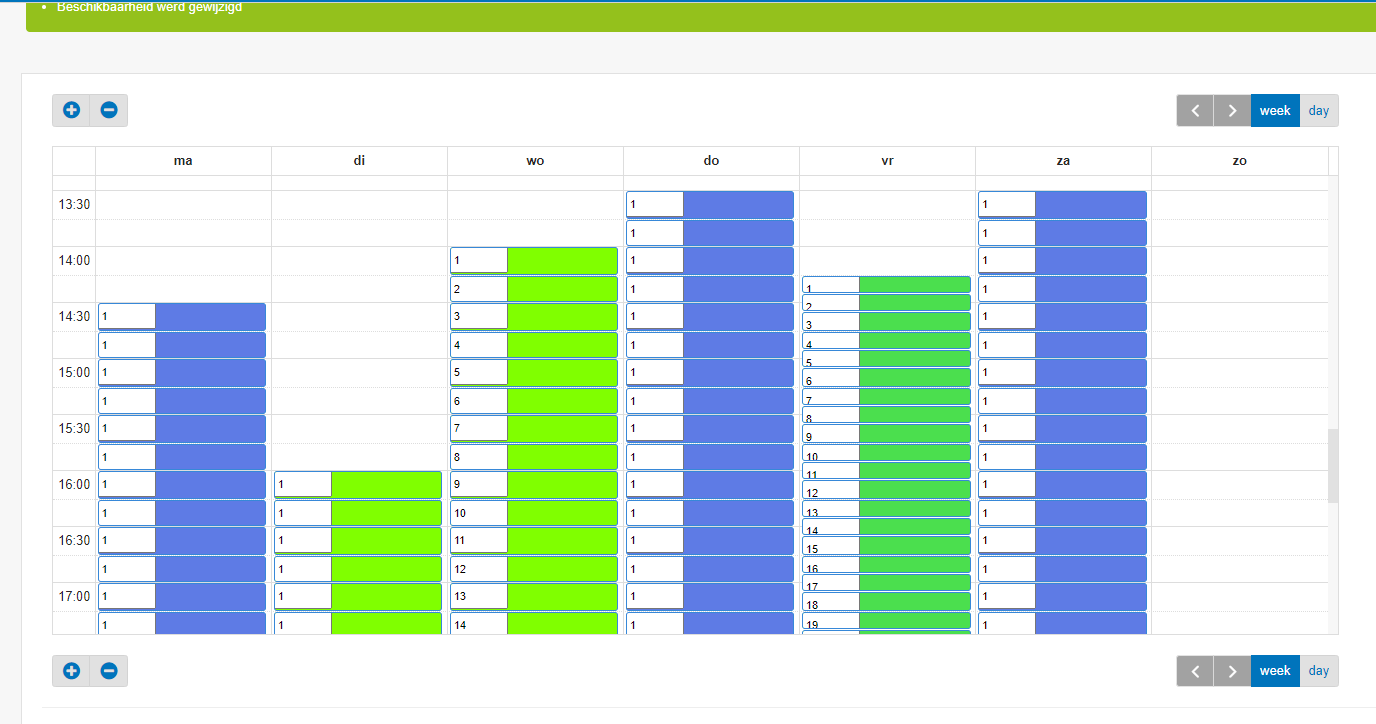Click the bottom plus icon below the calendar
1376x724 pixels.
pos(71,670)
